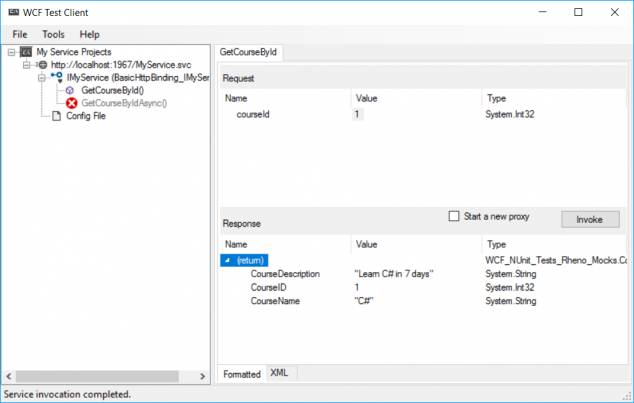This screenshot has width=634, height=403.
Task: Click the CourseID value 1 in Response
Action: pyautogui.click(x=357, y=287)
